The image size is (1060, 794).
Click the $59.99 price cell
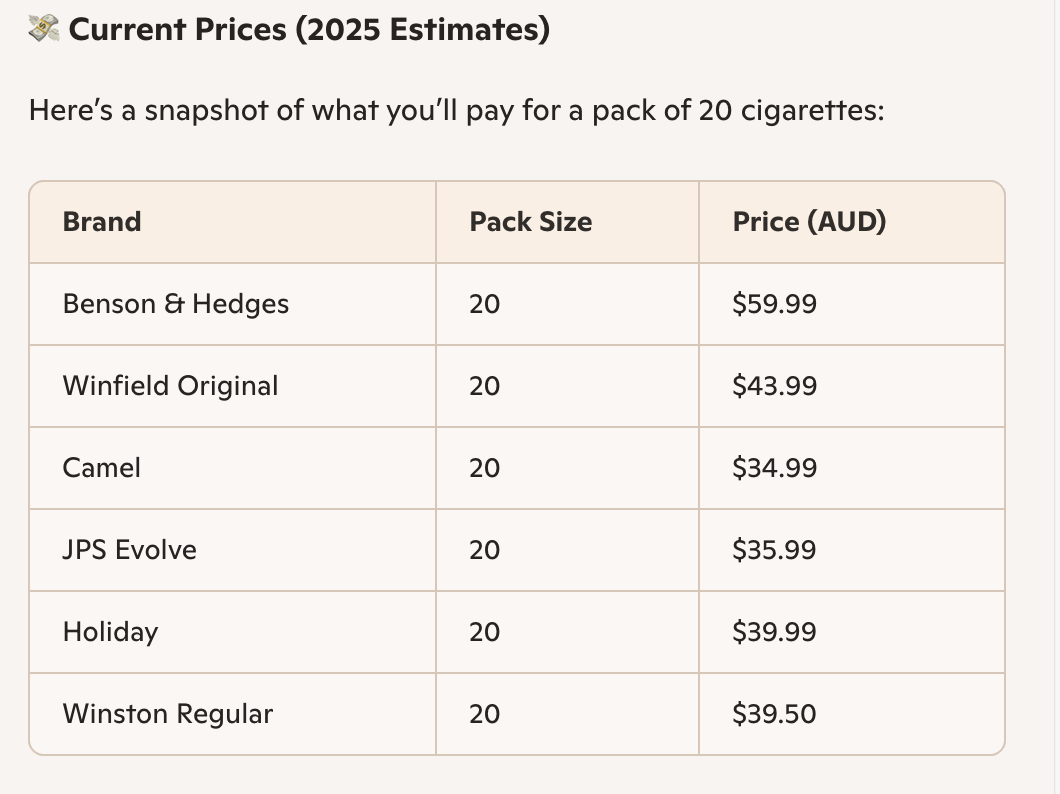point(774,303)
